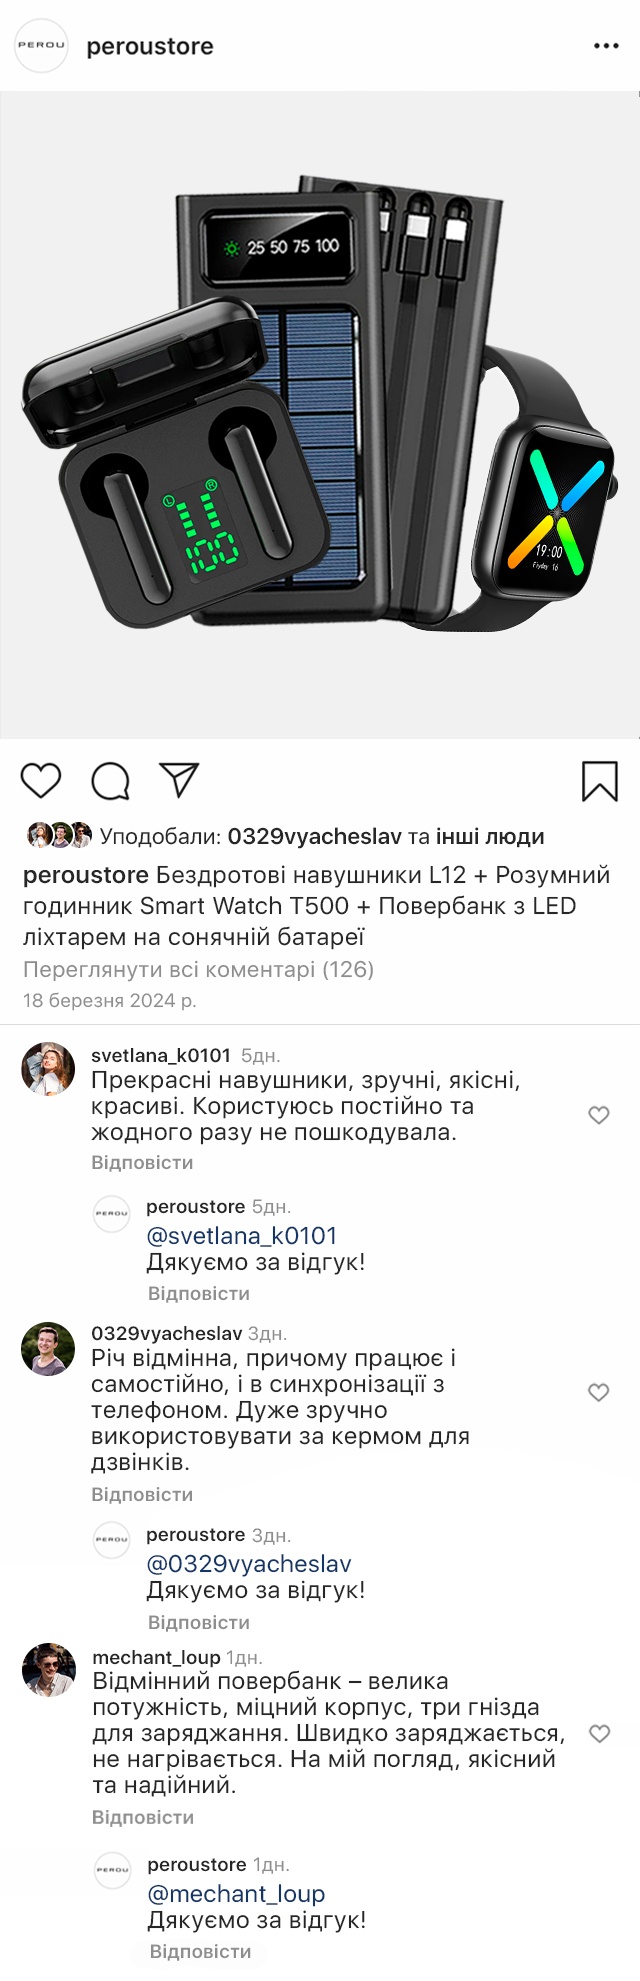Open the peroustore username in the header

pos(150,46)
